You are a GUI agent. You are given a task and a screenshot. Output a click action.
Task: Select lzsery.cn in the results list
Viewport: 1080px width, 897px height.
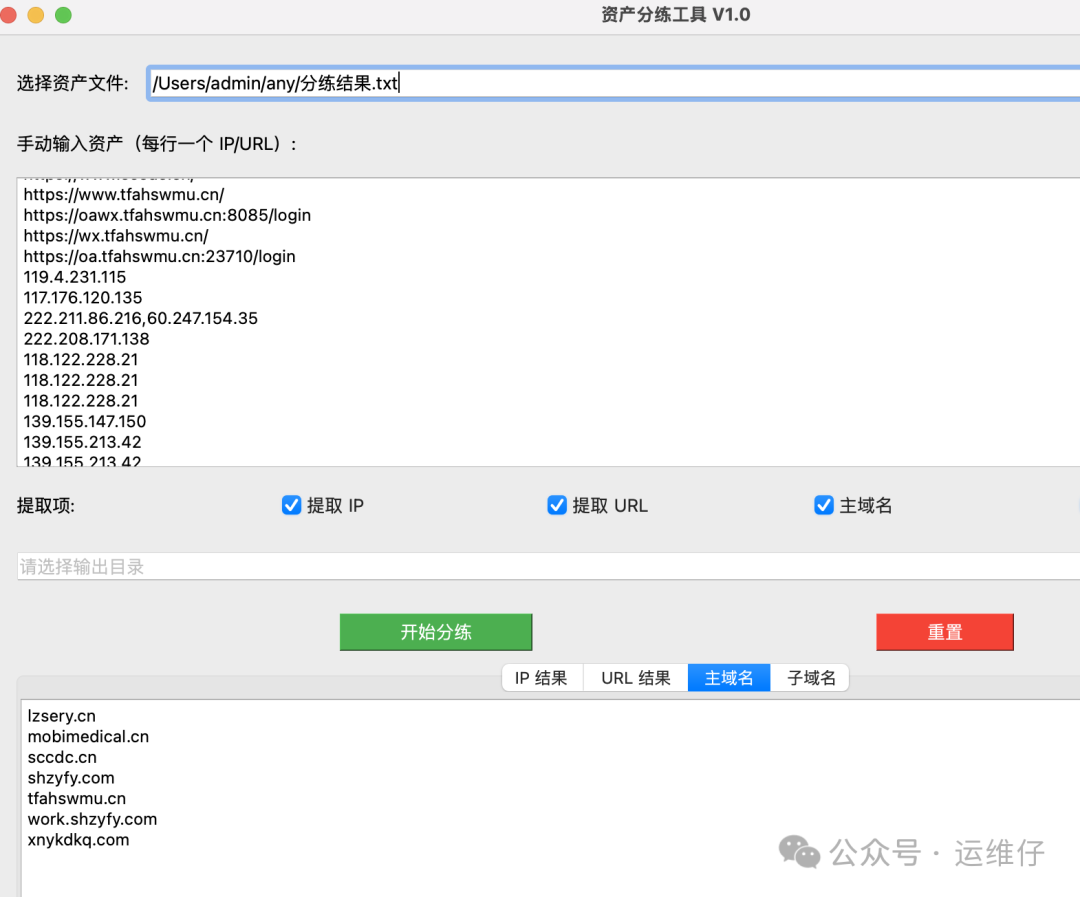point(62,716)
